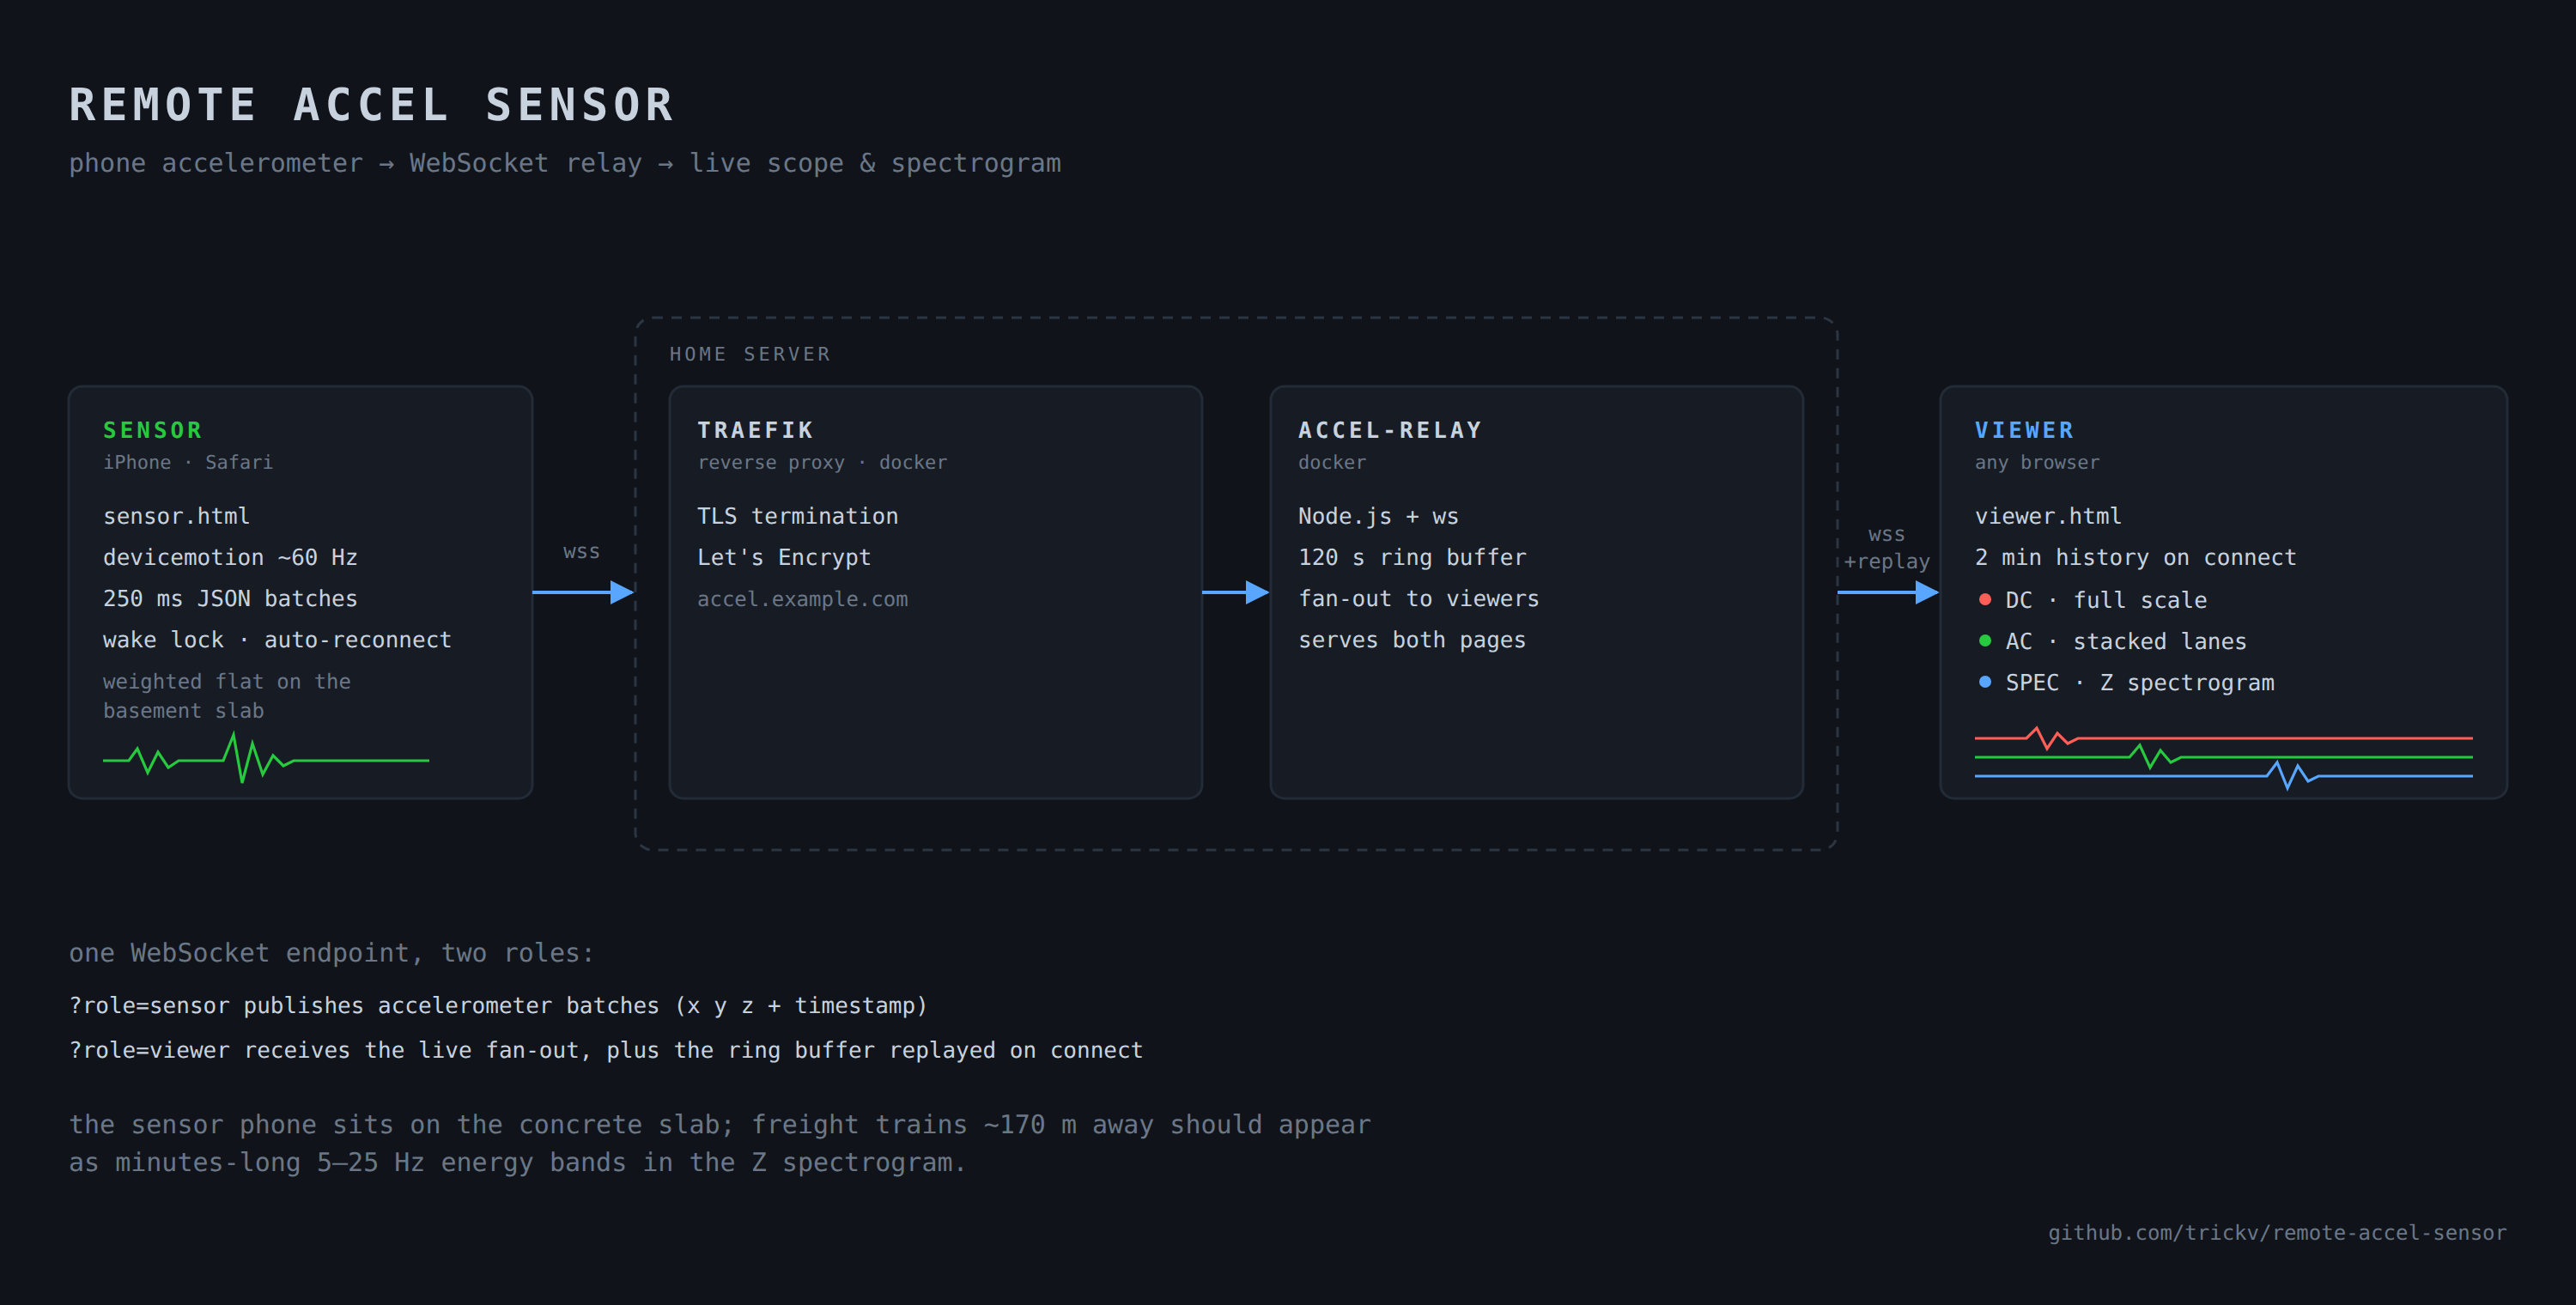The height and width of the screenshot is (1305, 2576).
Task: Click the green waveform in Sensor card
Action: click(266, 758)
